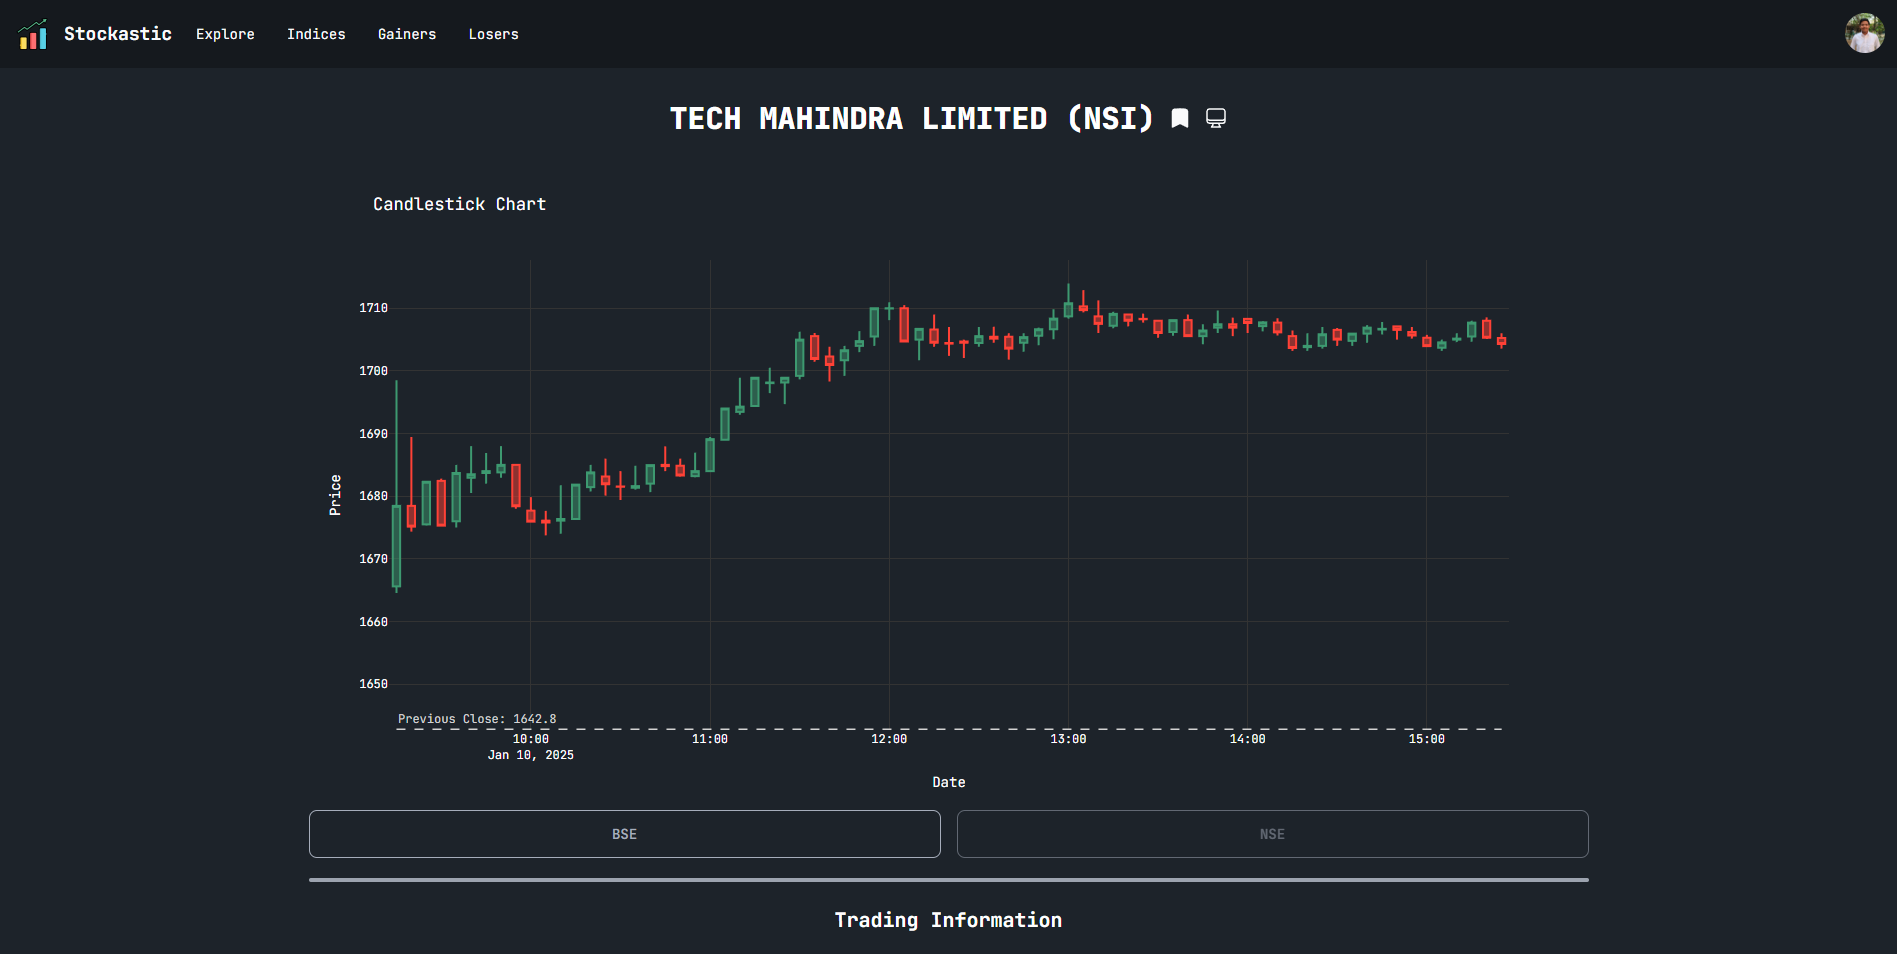The height and width of the screenshot is (954, 1897).
Task: Click the 1680 price axis label
Action: click(x=373, y=496)
